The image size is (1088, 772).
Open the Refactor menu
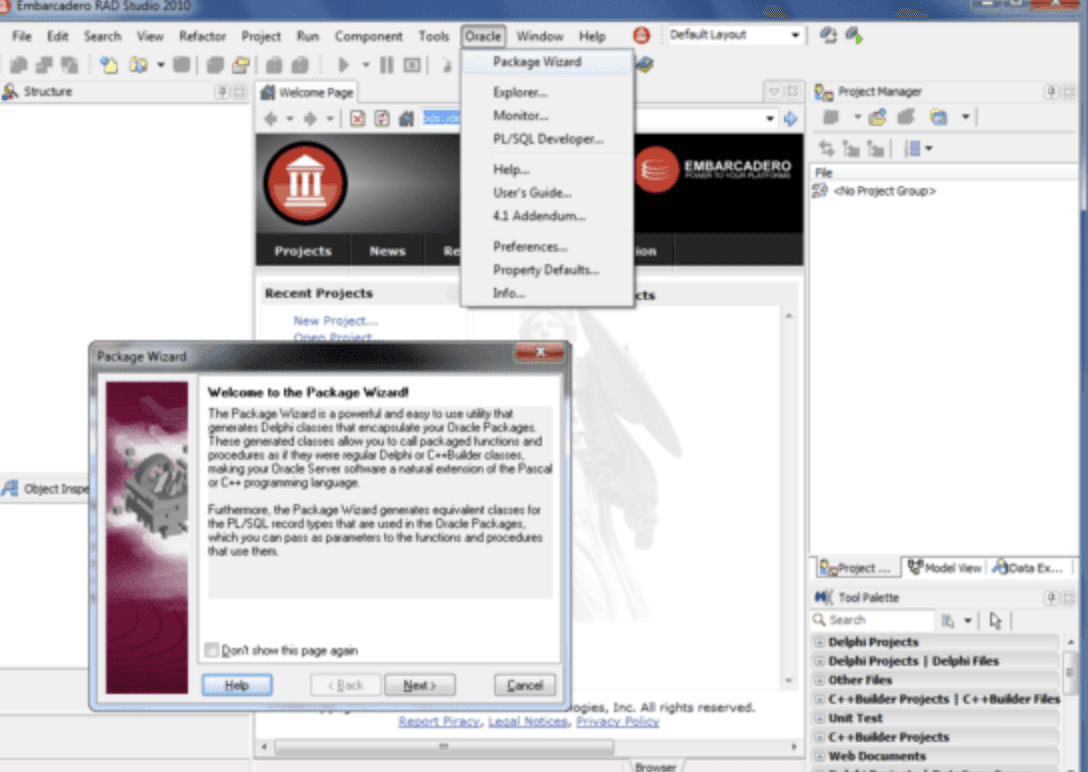(202, 36)
